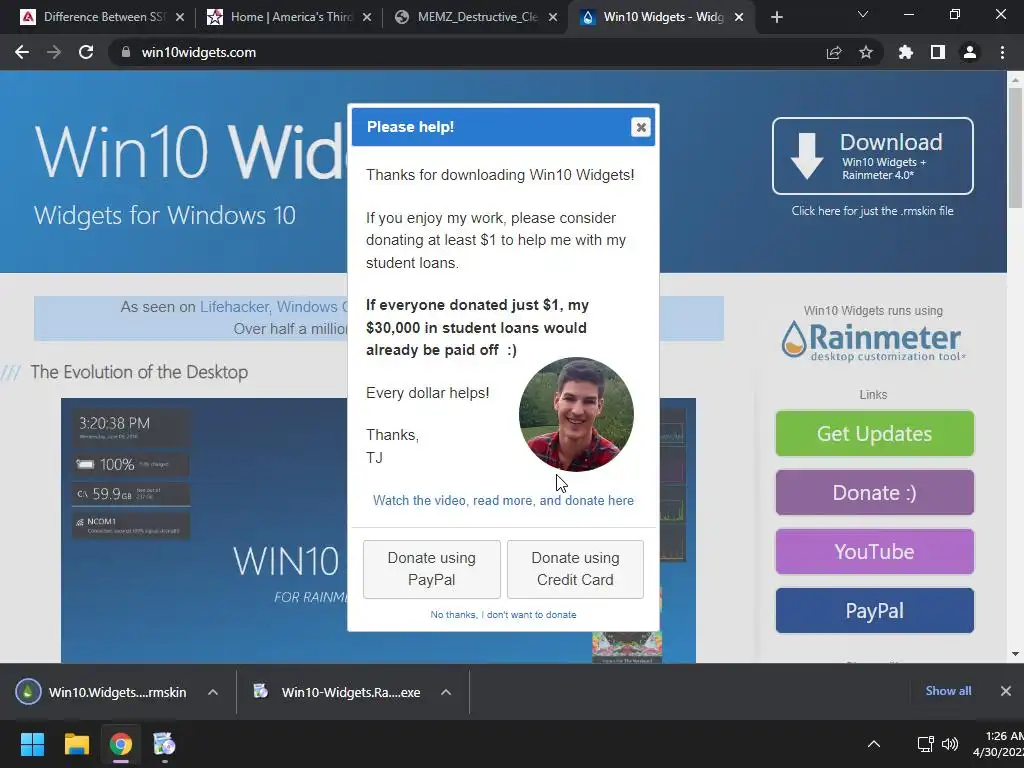
Task: Open 'Watch the video, read more, and donate here' link
Action: click(x=503, y=500)
